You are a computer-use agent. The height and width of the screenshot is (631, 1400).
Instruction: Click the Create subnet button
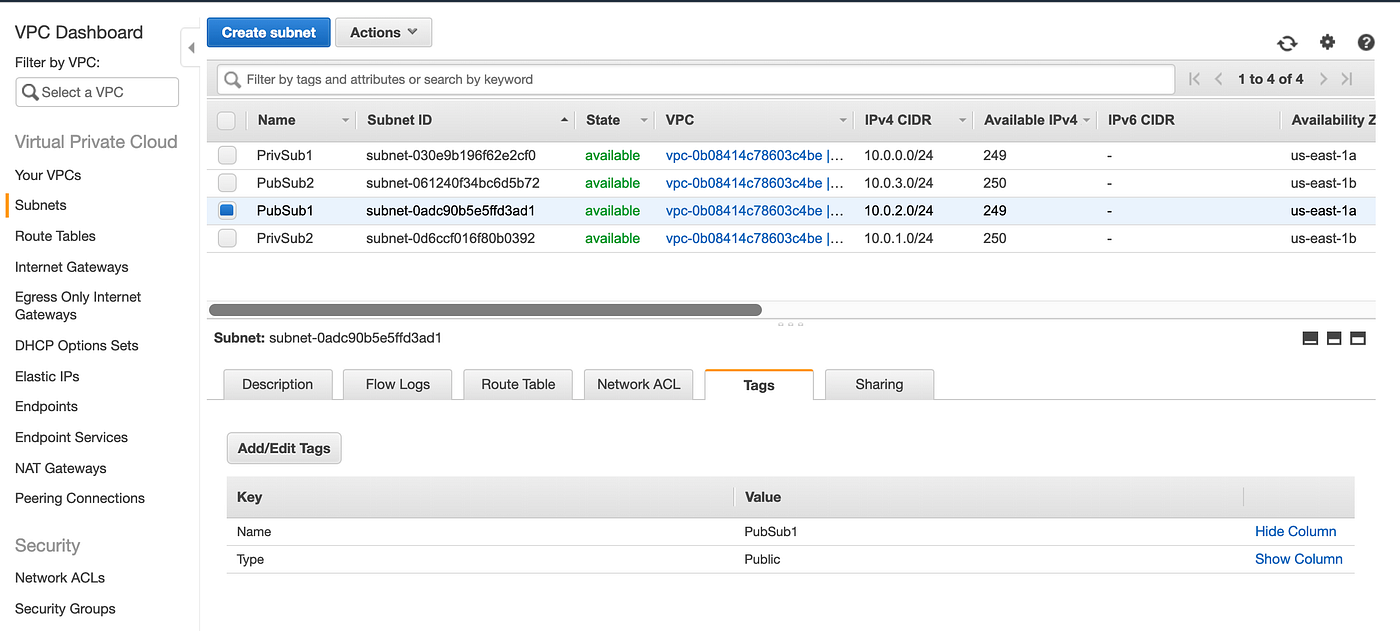268,32
